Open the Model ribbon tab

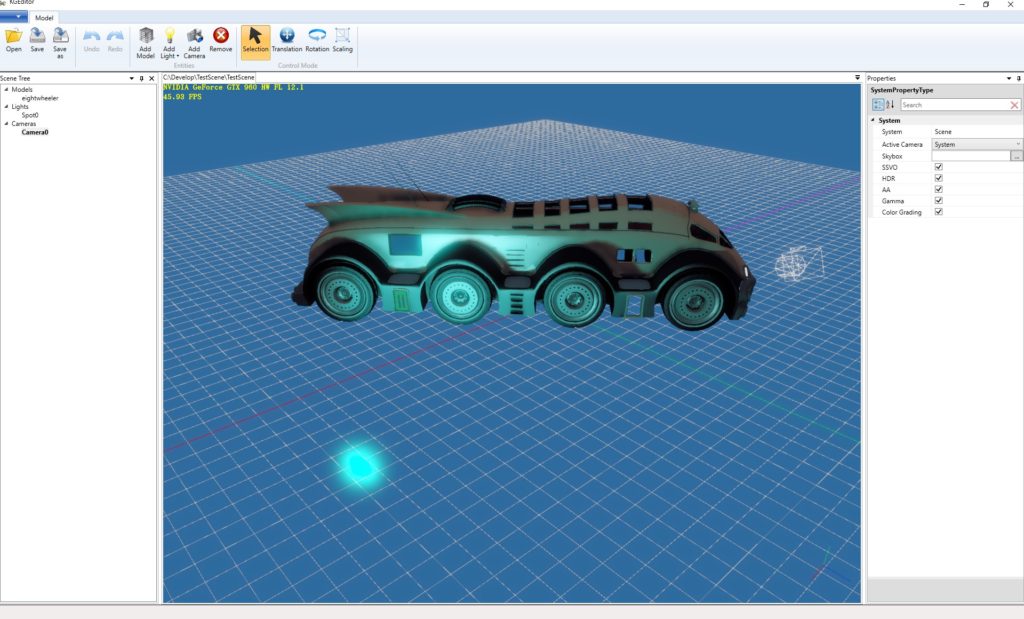pos(44,18)
